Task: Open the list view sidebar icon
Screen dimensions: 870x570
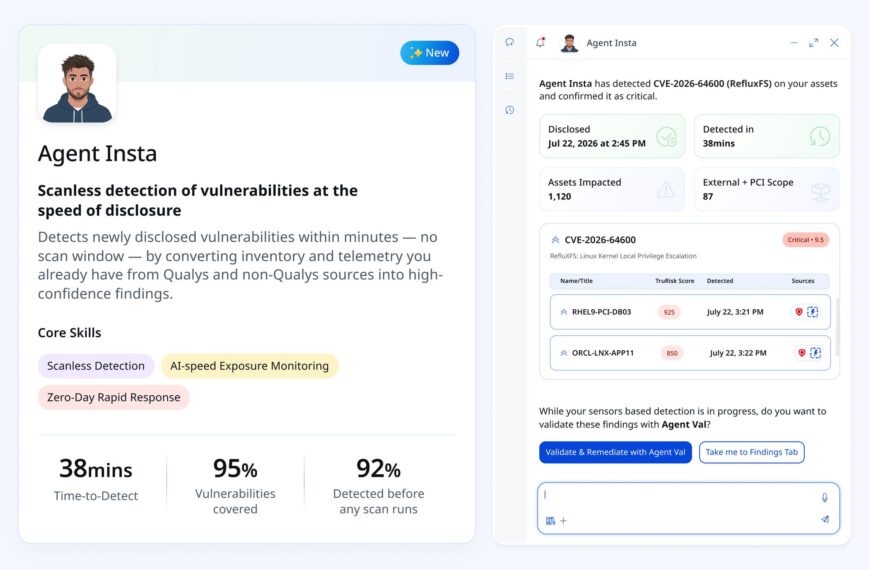Action: (509, 76)
